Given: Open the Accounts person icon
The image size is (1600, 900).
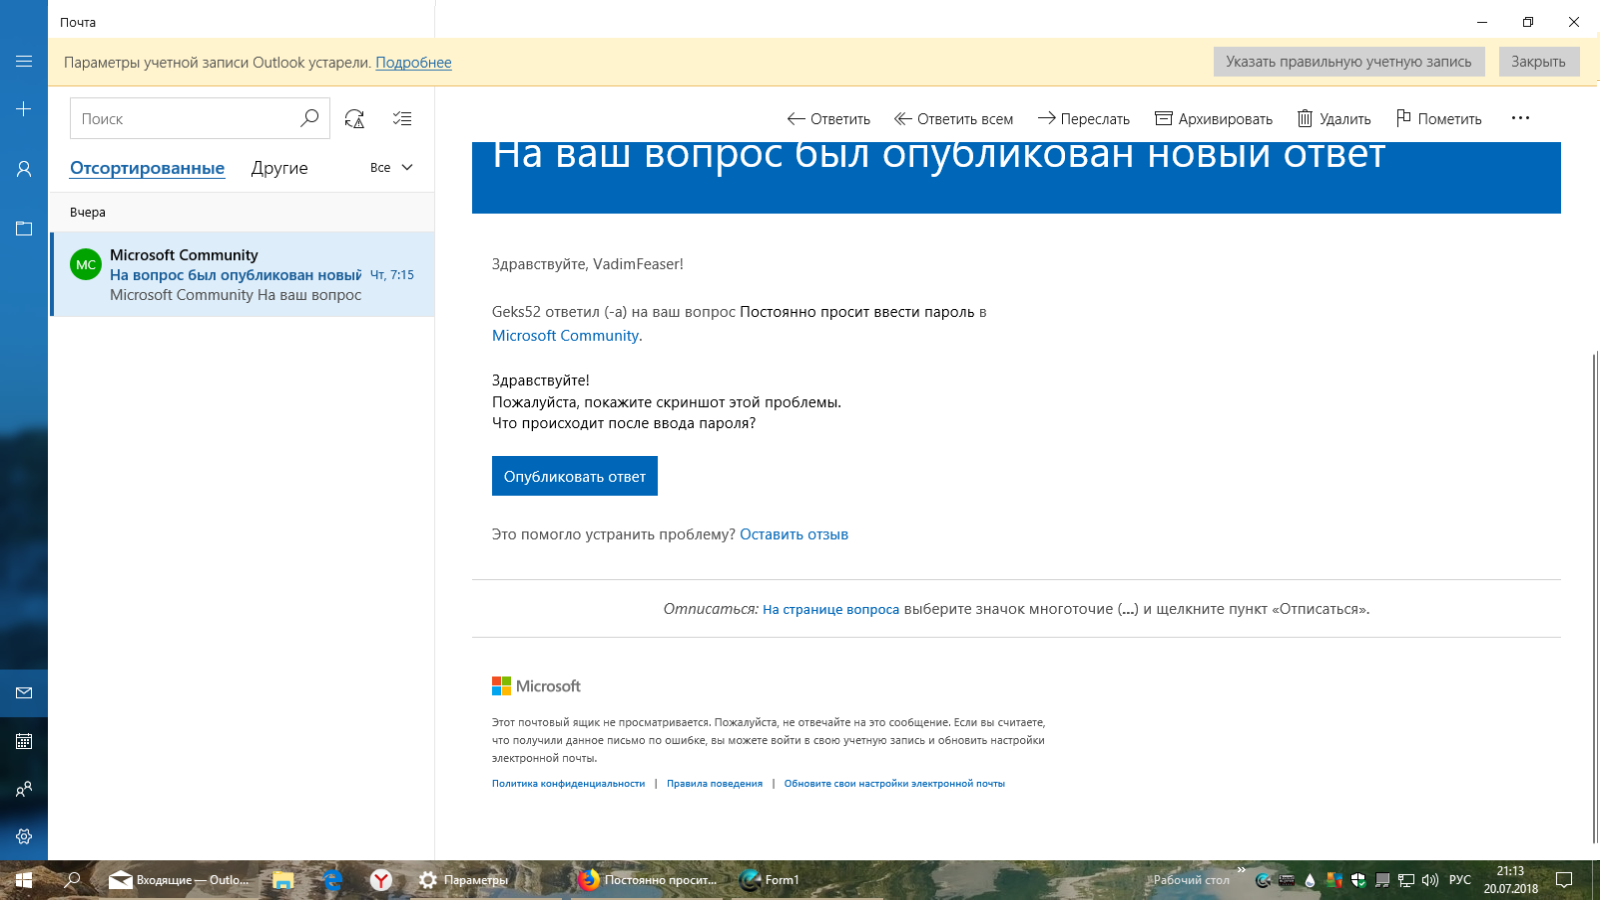Looking at the screenshot, I should coord(24,169).
